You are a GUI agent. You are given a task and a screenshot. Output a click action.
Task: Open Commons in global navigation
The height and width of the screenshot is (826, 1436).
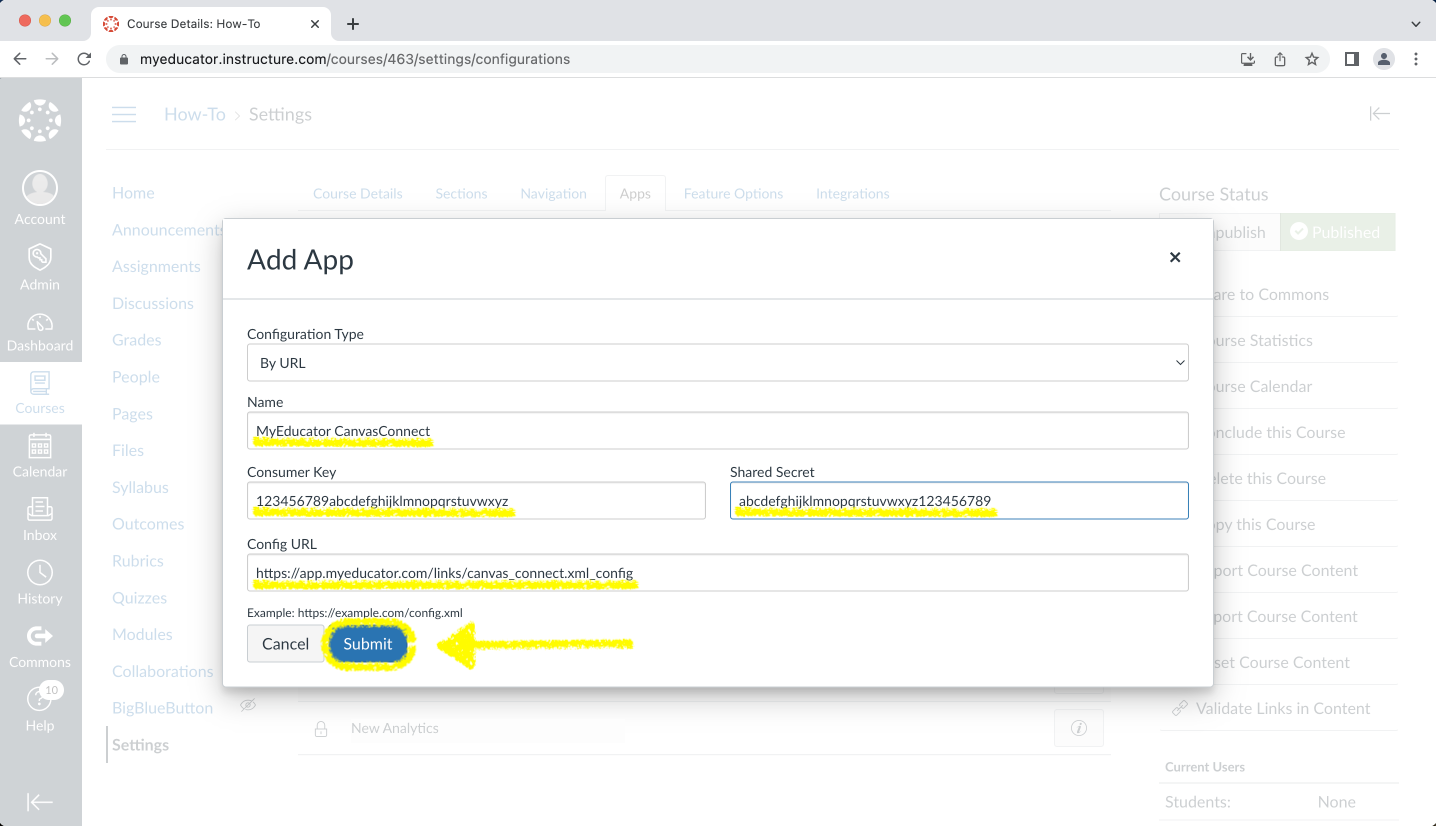[40, 647]
